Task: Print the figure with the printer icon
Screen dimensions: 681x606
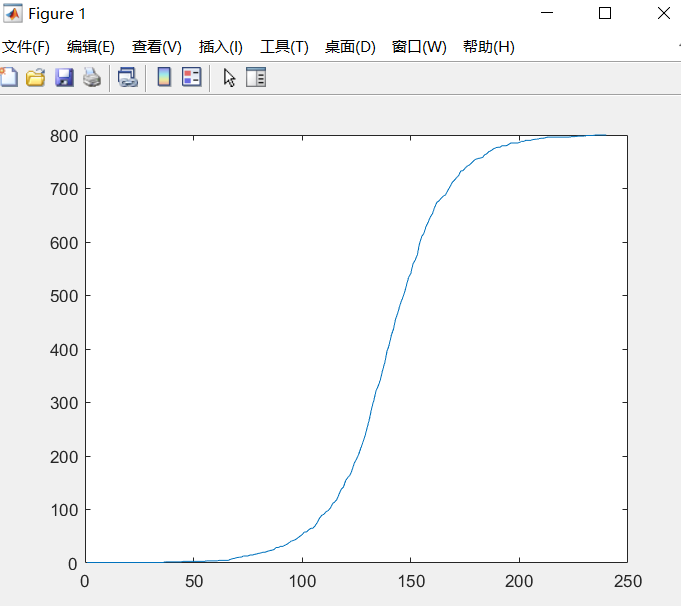Action: click(92, 77)
